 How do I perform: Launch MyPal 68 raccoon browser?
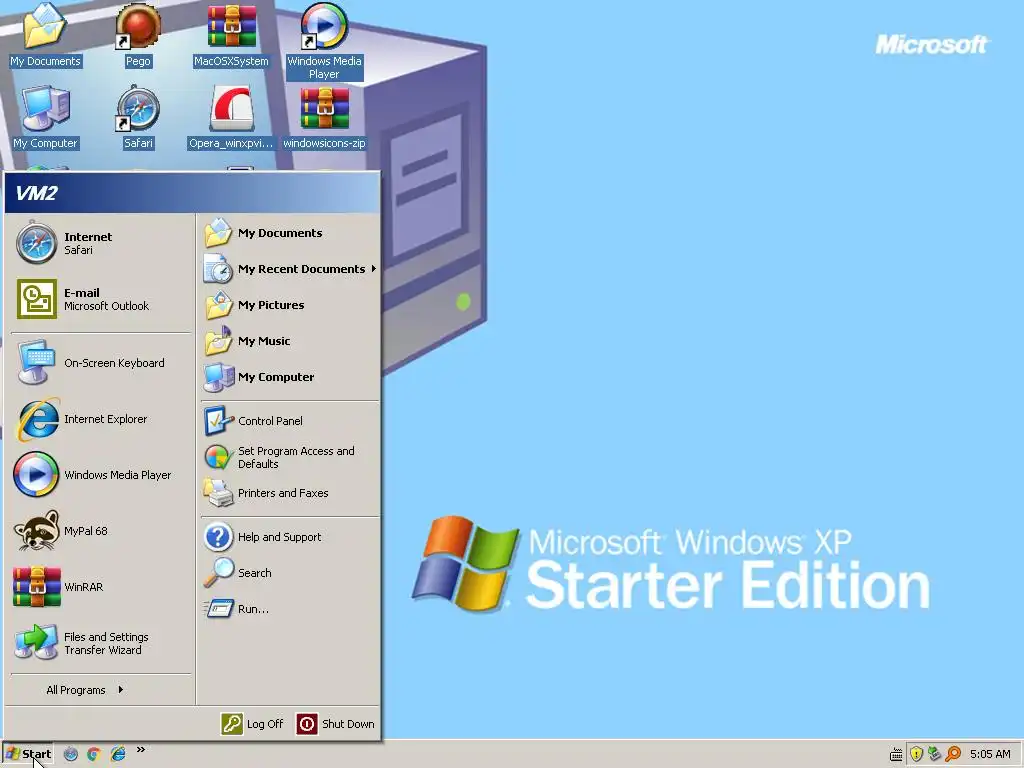coord(99,531)
